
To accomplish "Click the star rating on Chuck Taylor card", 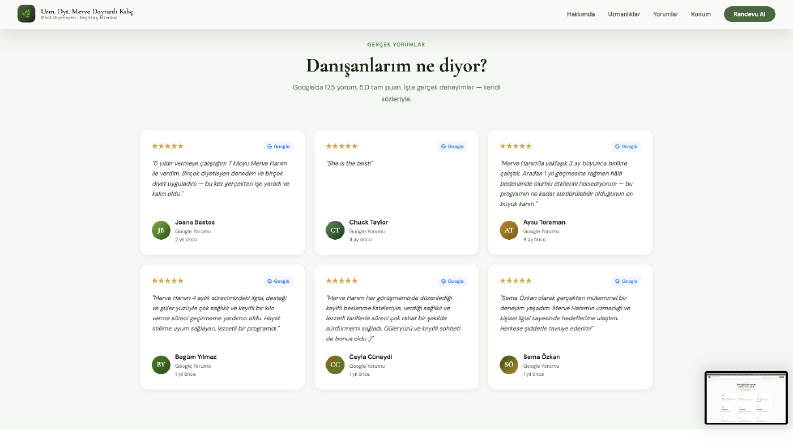I will [x=341, y=146].
